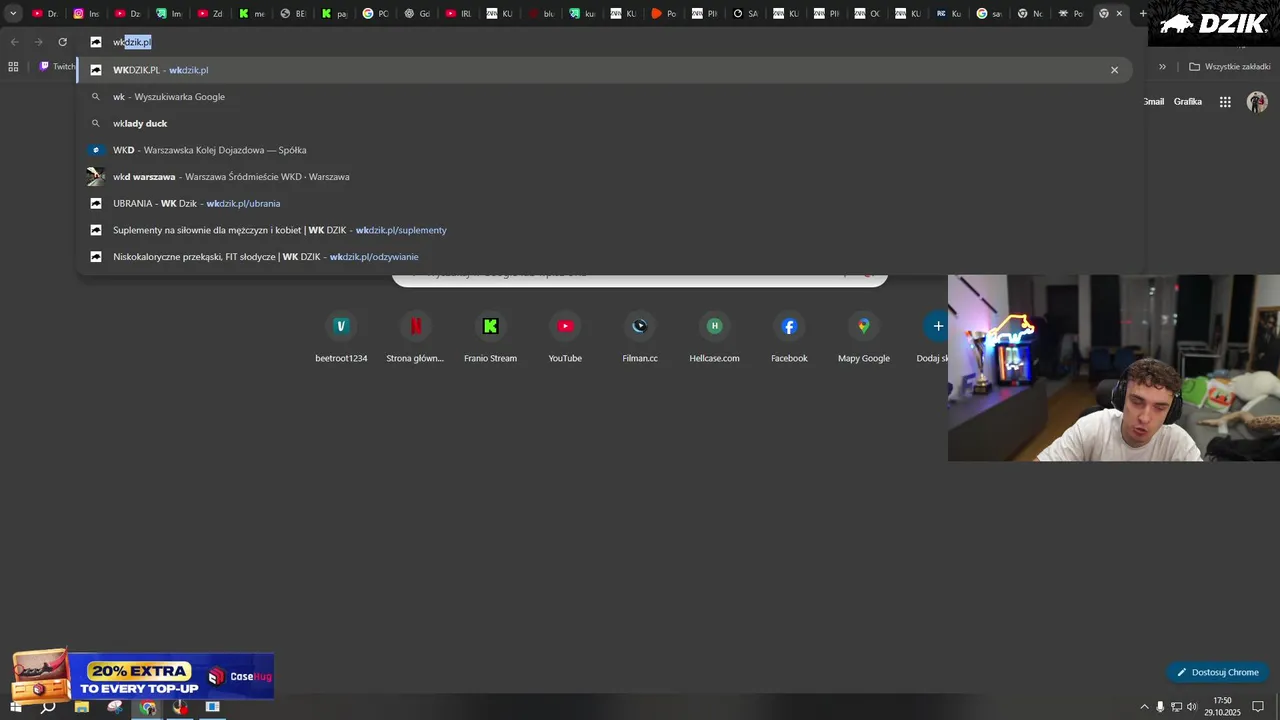Open new browser tab with plus button
Viewport: 1280px width, 720px height.
[x=1143, y=14]
